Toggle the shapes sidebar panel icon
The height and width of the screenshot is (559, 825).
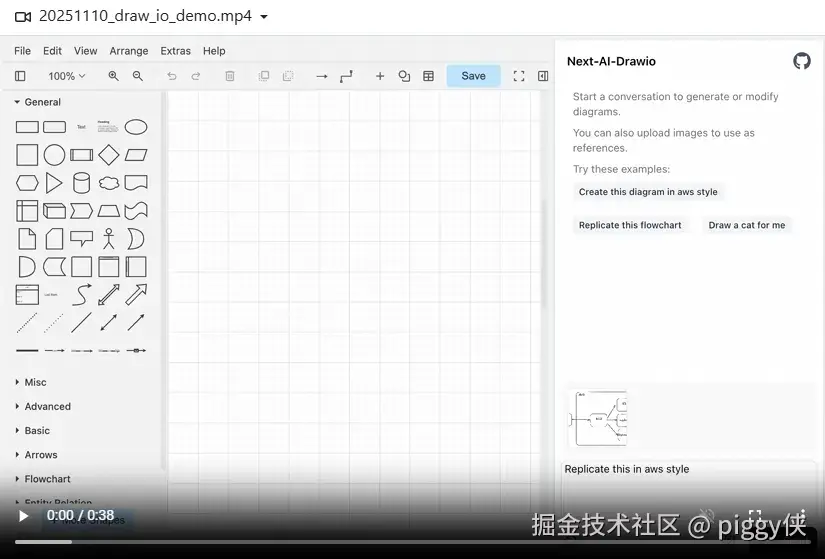[x=20, y=76]
